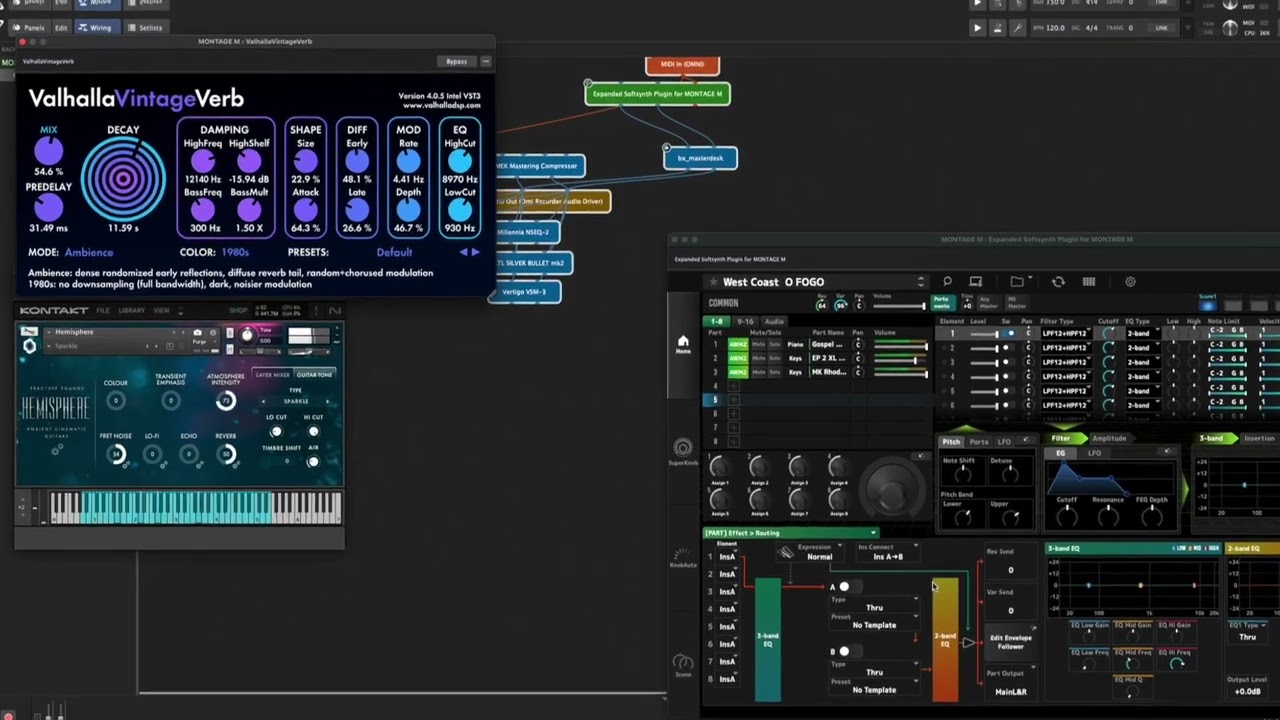Add a part in slot 4
The width and height of the screenshot is (1280, 720).
[733, 386]
